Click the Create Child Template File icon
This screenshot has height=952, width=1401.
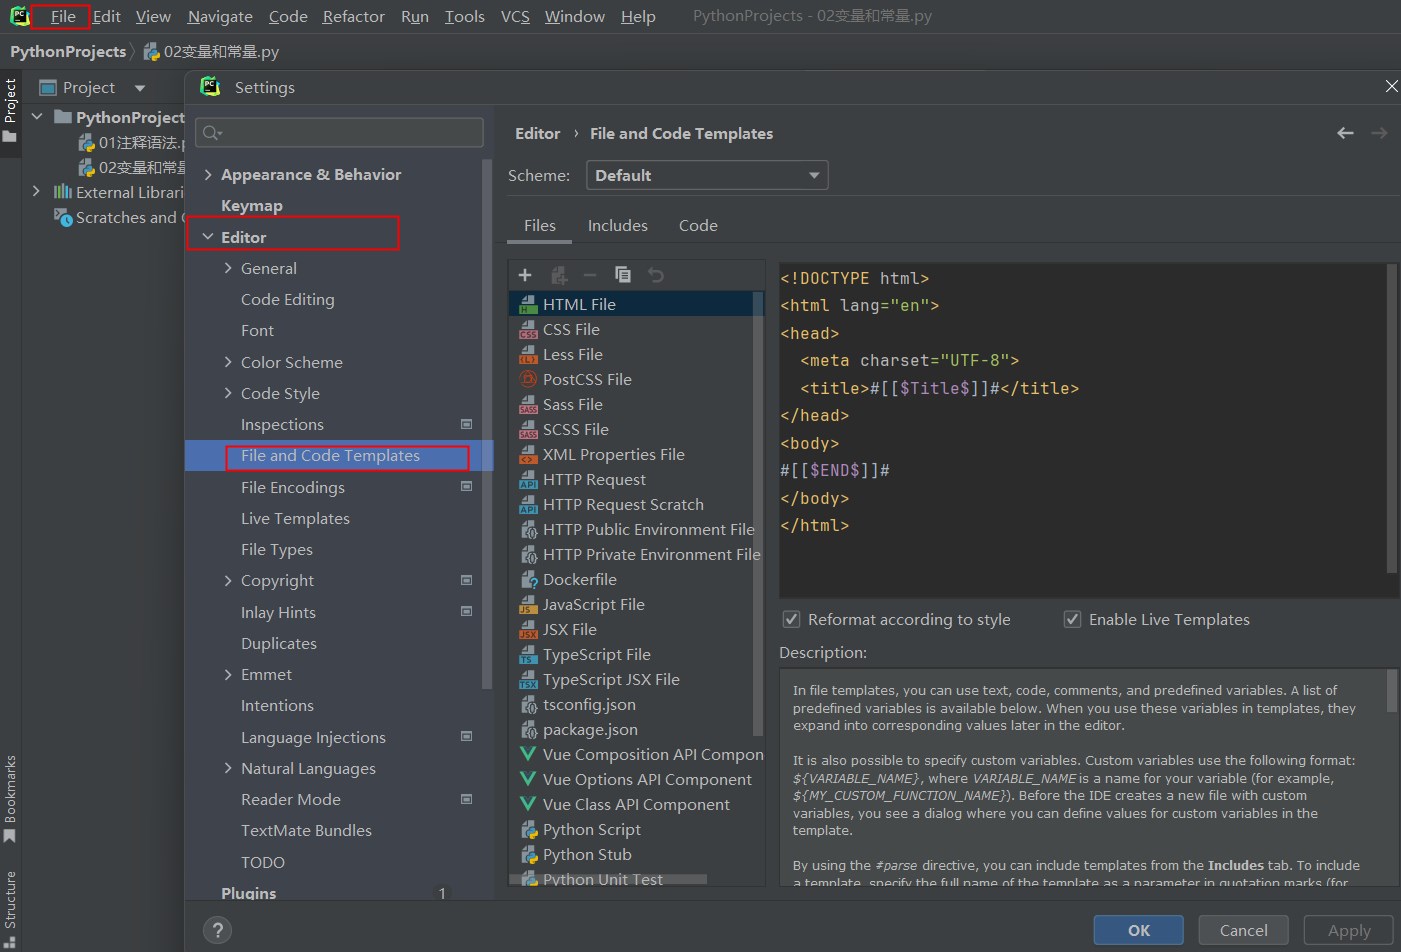pos(559,275)
